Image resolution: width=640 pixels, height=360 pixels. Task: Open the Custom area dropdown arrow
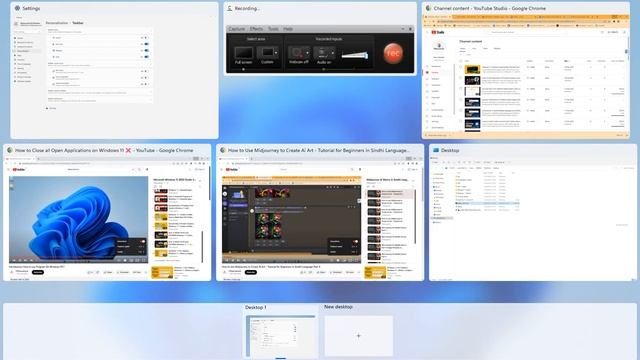(276, 53)
